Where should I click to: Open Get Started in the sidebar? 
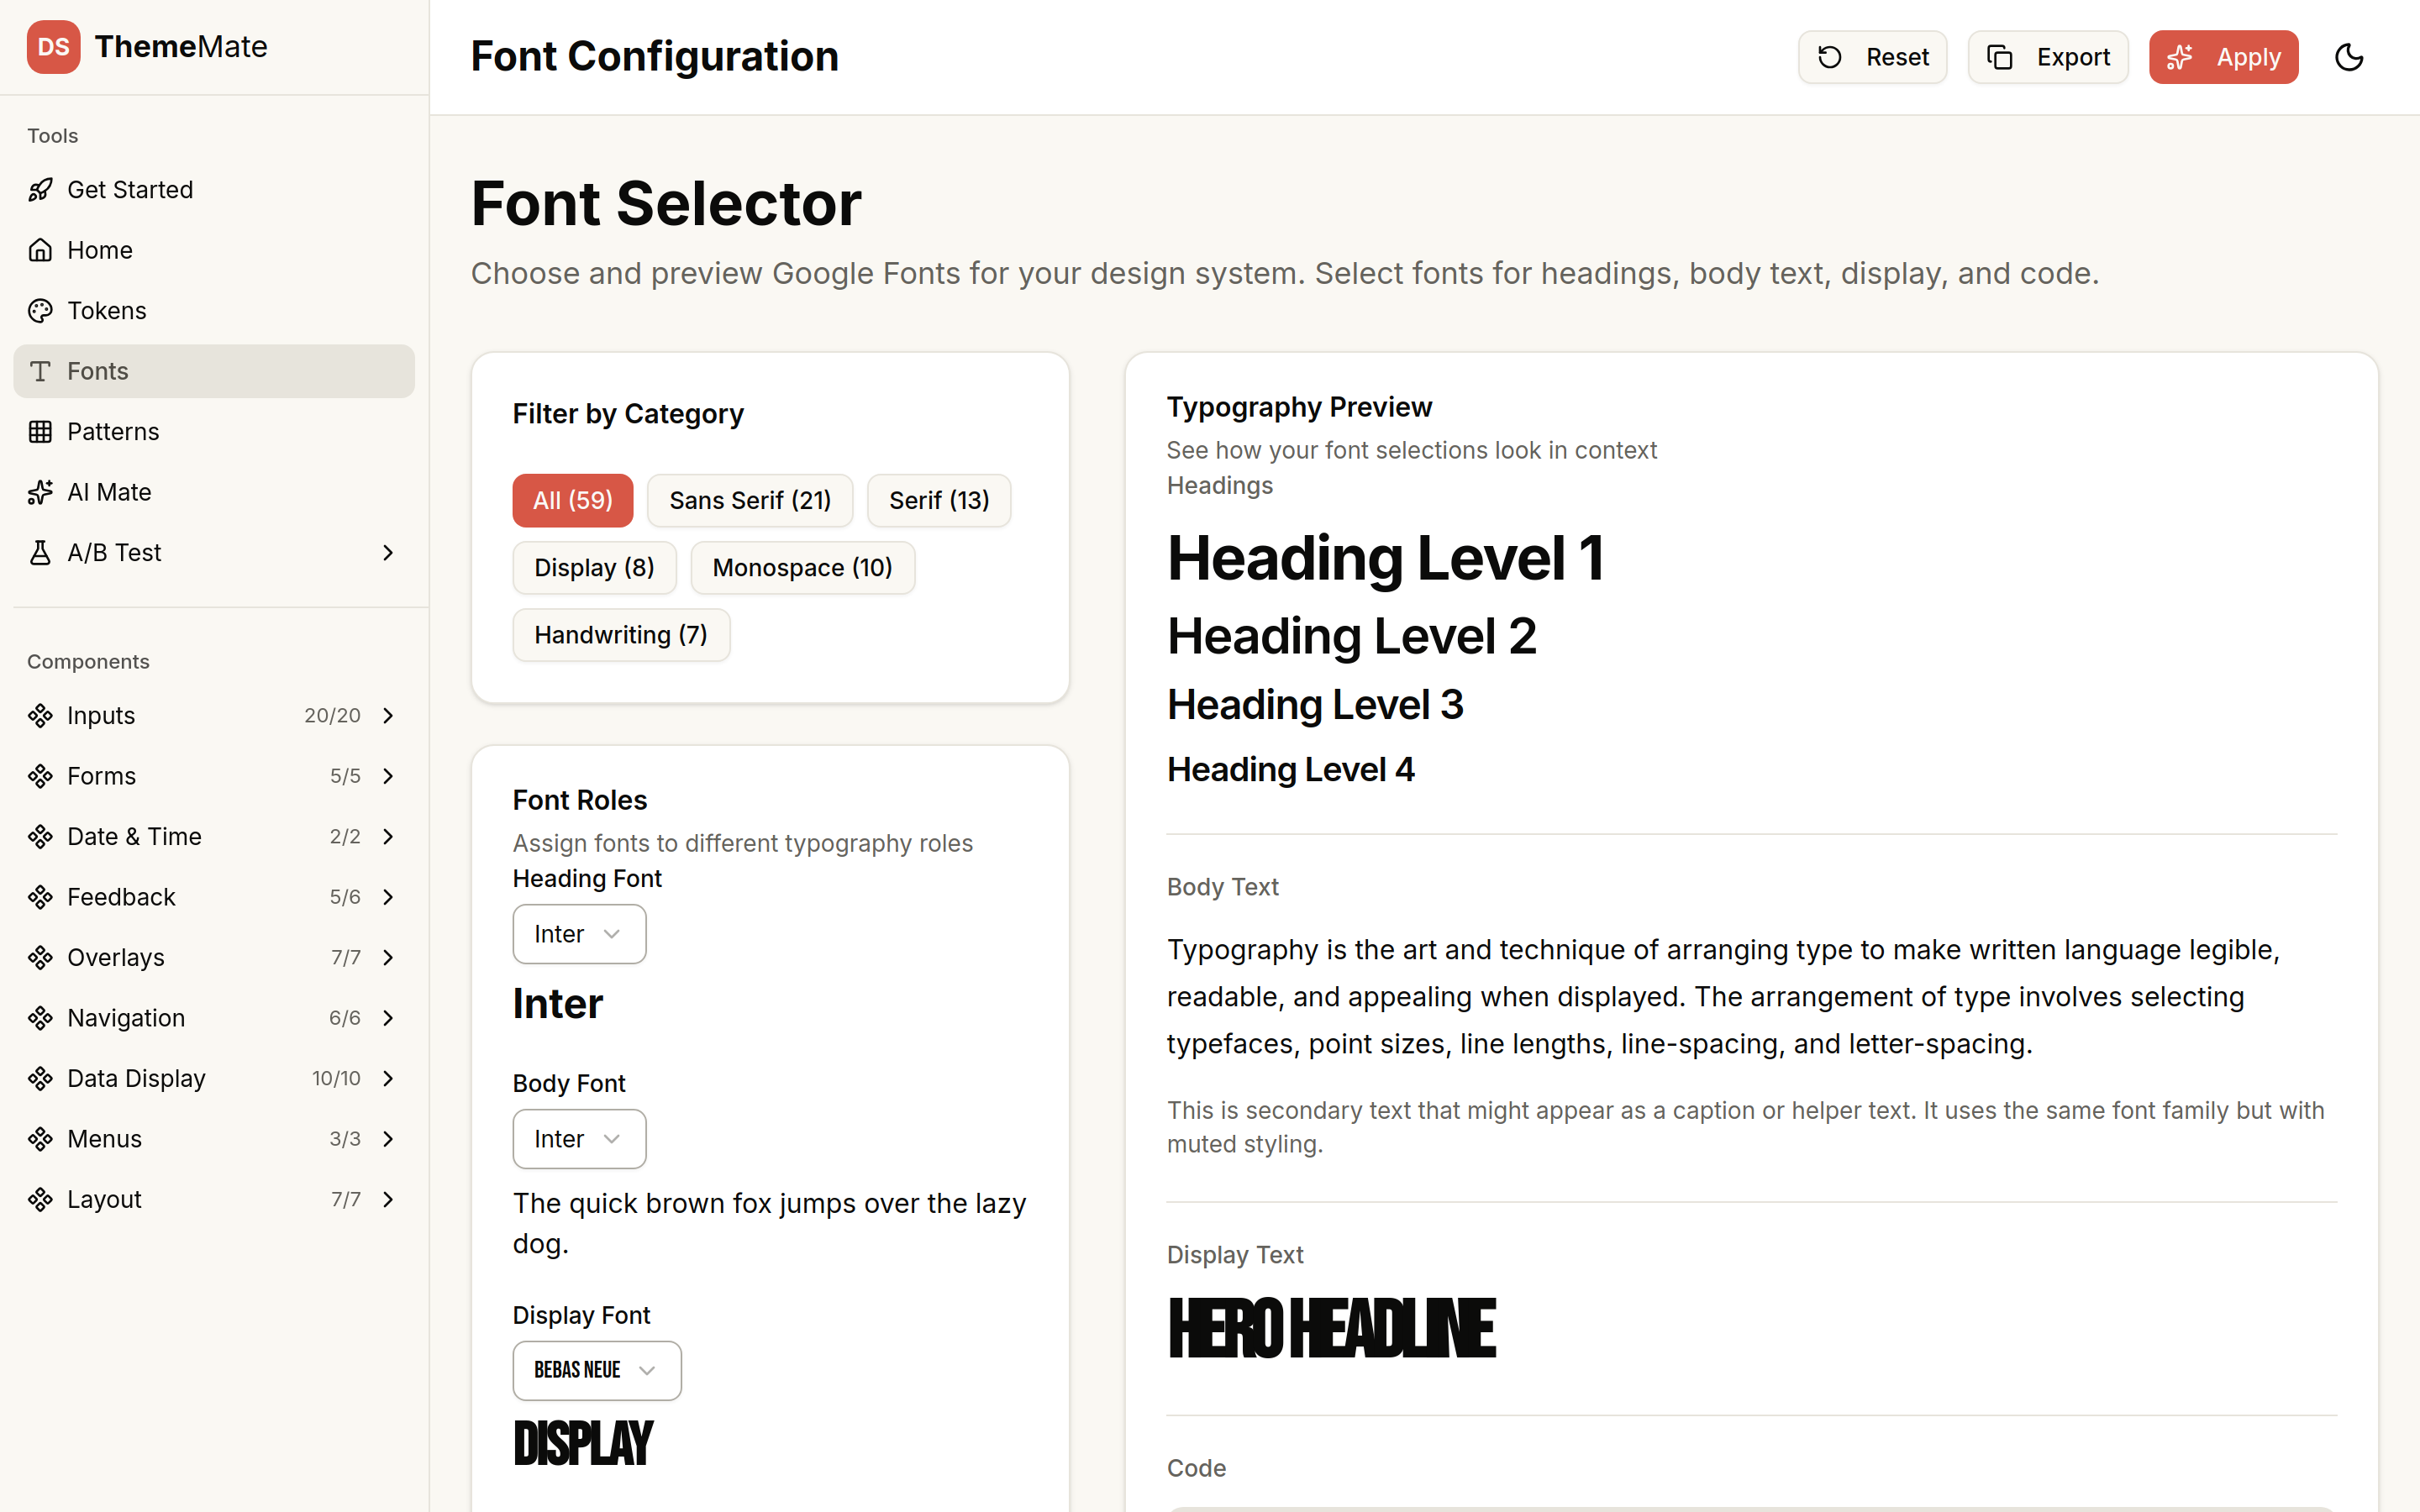click(214, 190)
